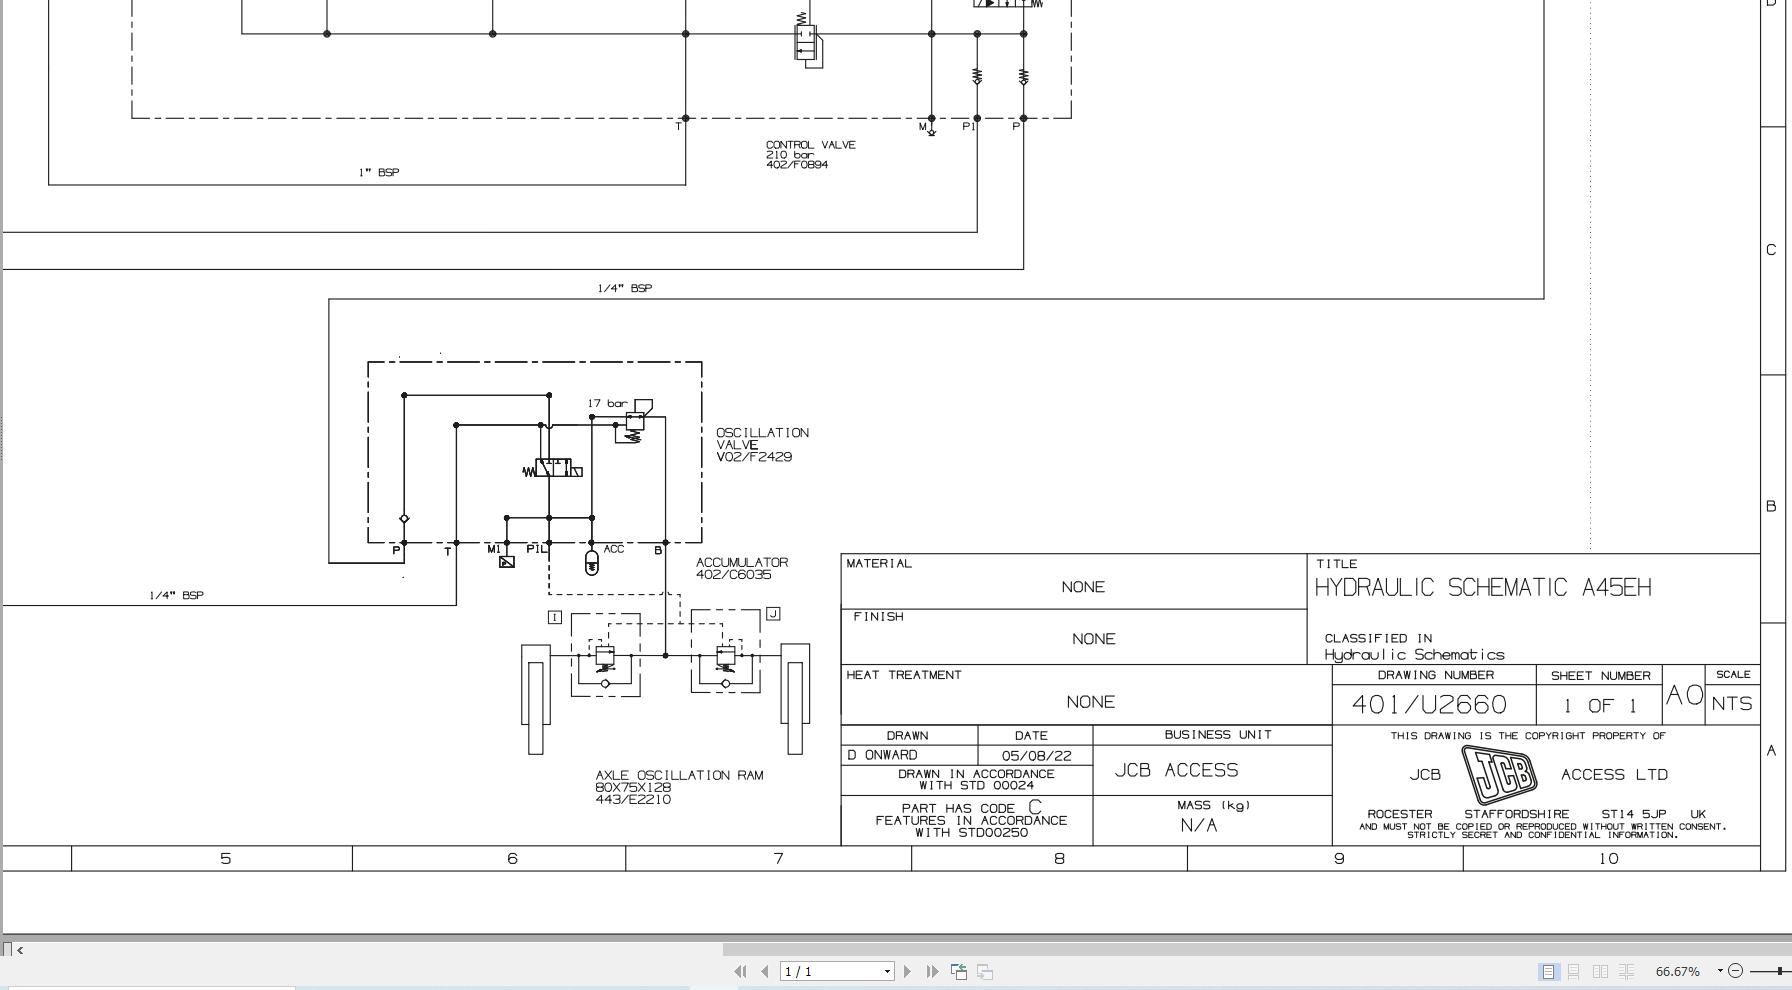Select continuous page view mode
The height and width of the screenshot is (990, 1792).
tap(1574, 971)
